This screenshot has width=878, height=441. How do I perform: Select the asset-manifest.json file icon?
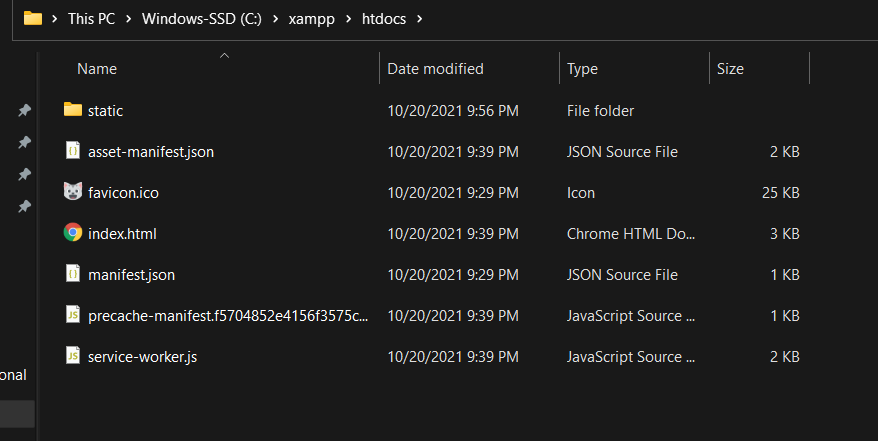[x=73, y=151]
